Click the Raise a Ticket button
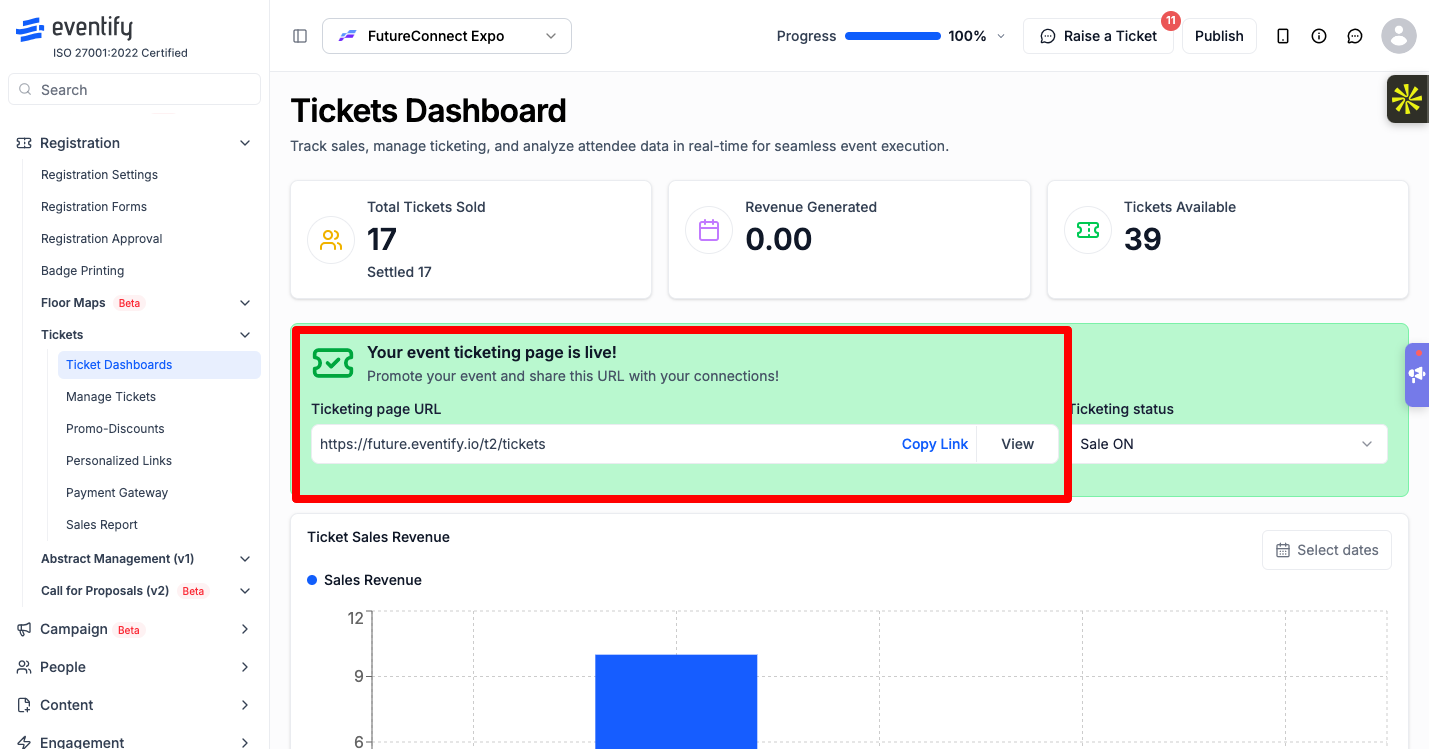Image resolution: width=1429 pixels, height=749 pixels. point(1098,36)
